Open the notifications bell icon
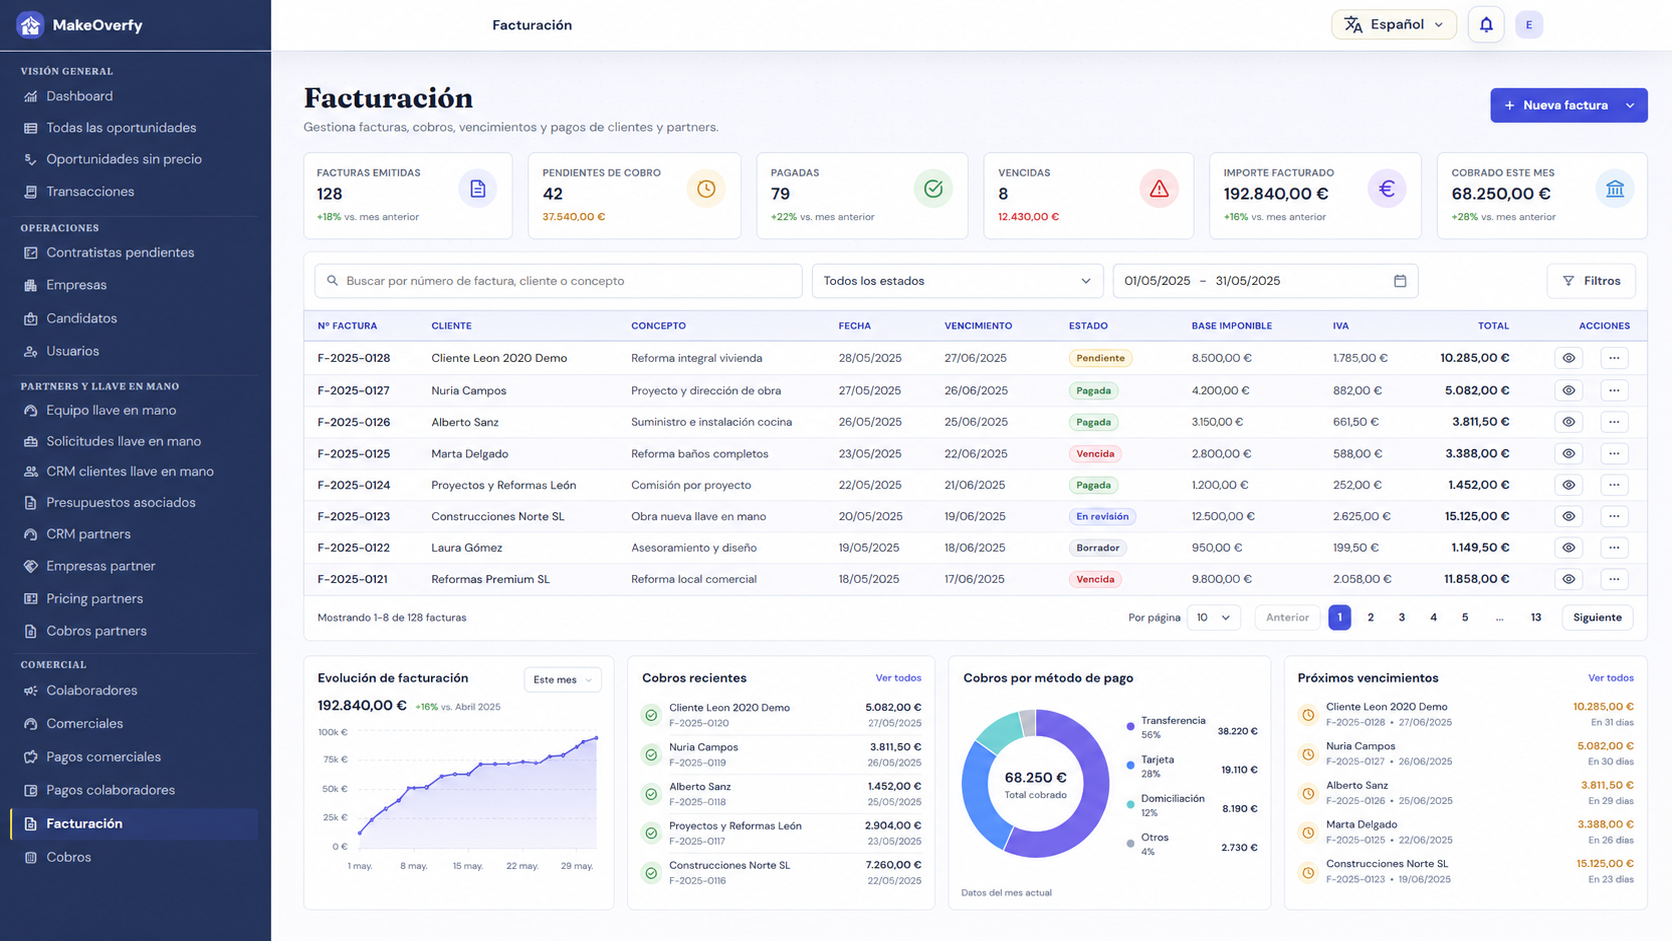 pos(1486,25)
